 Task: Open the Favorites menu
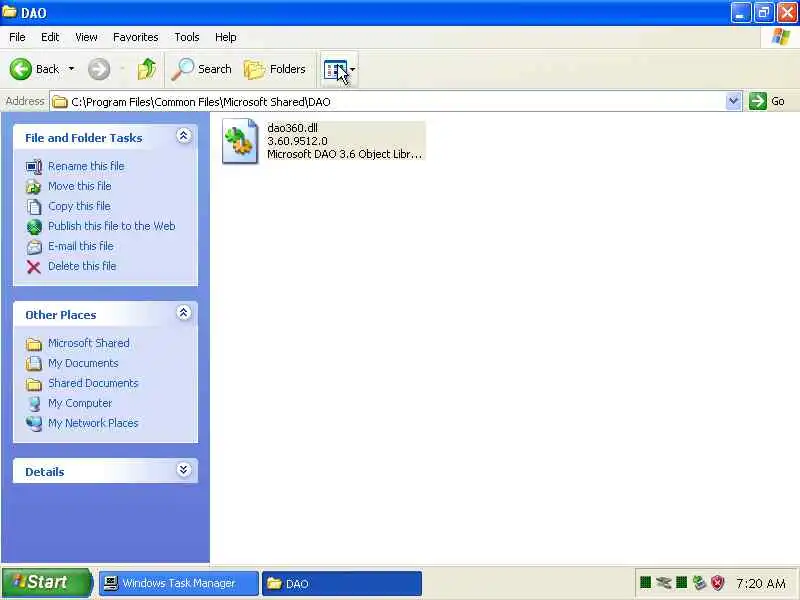[136, 37]
